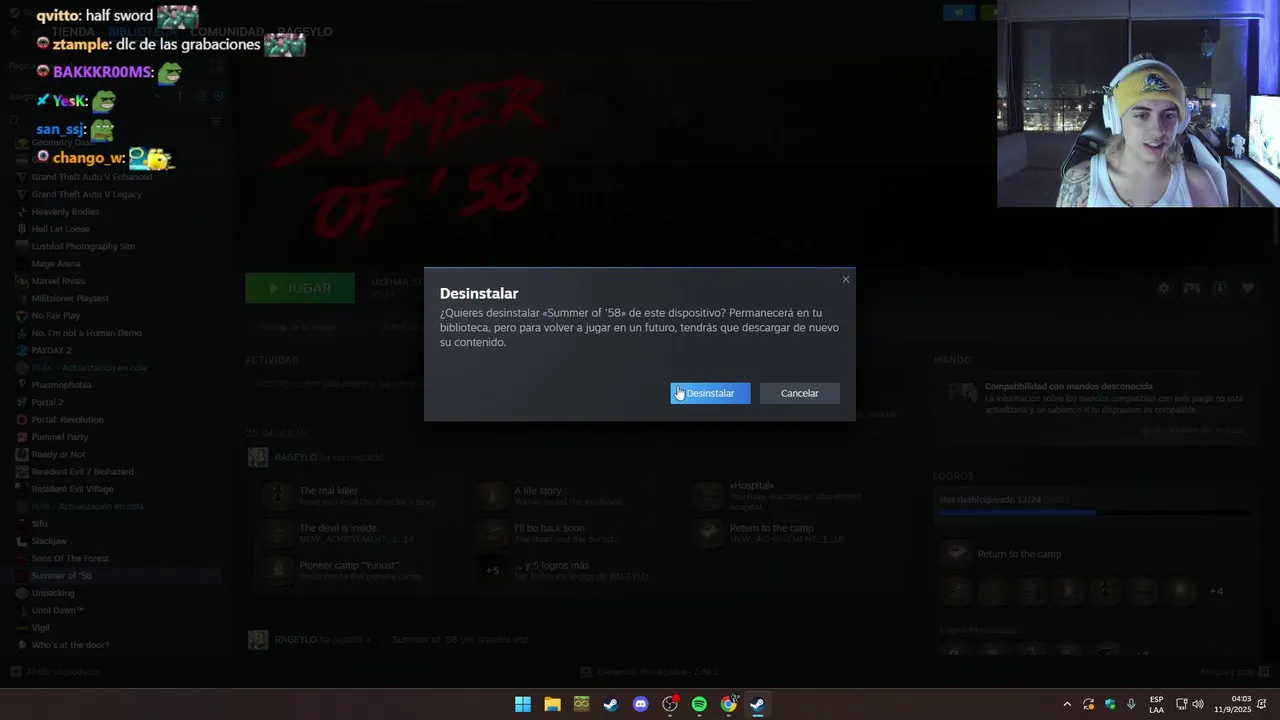Show hidden system tray icons
Viewport: 1280px width, 720px height.
coord(1067,704)
